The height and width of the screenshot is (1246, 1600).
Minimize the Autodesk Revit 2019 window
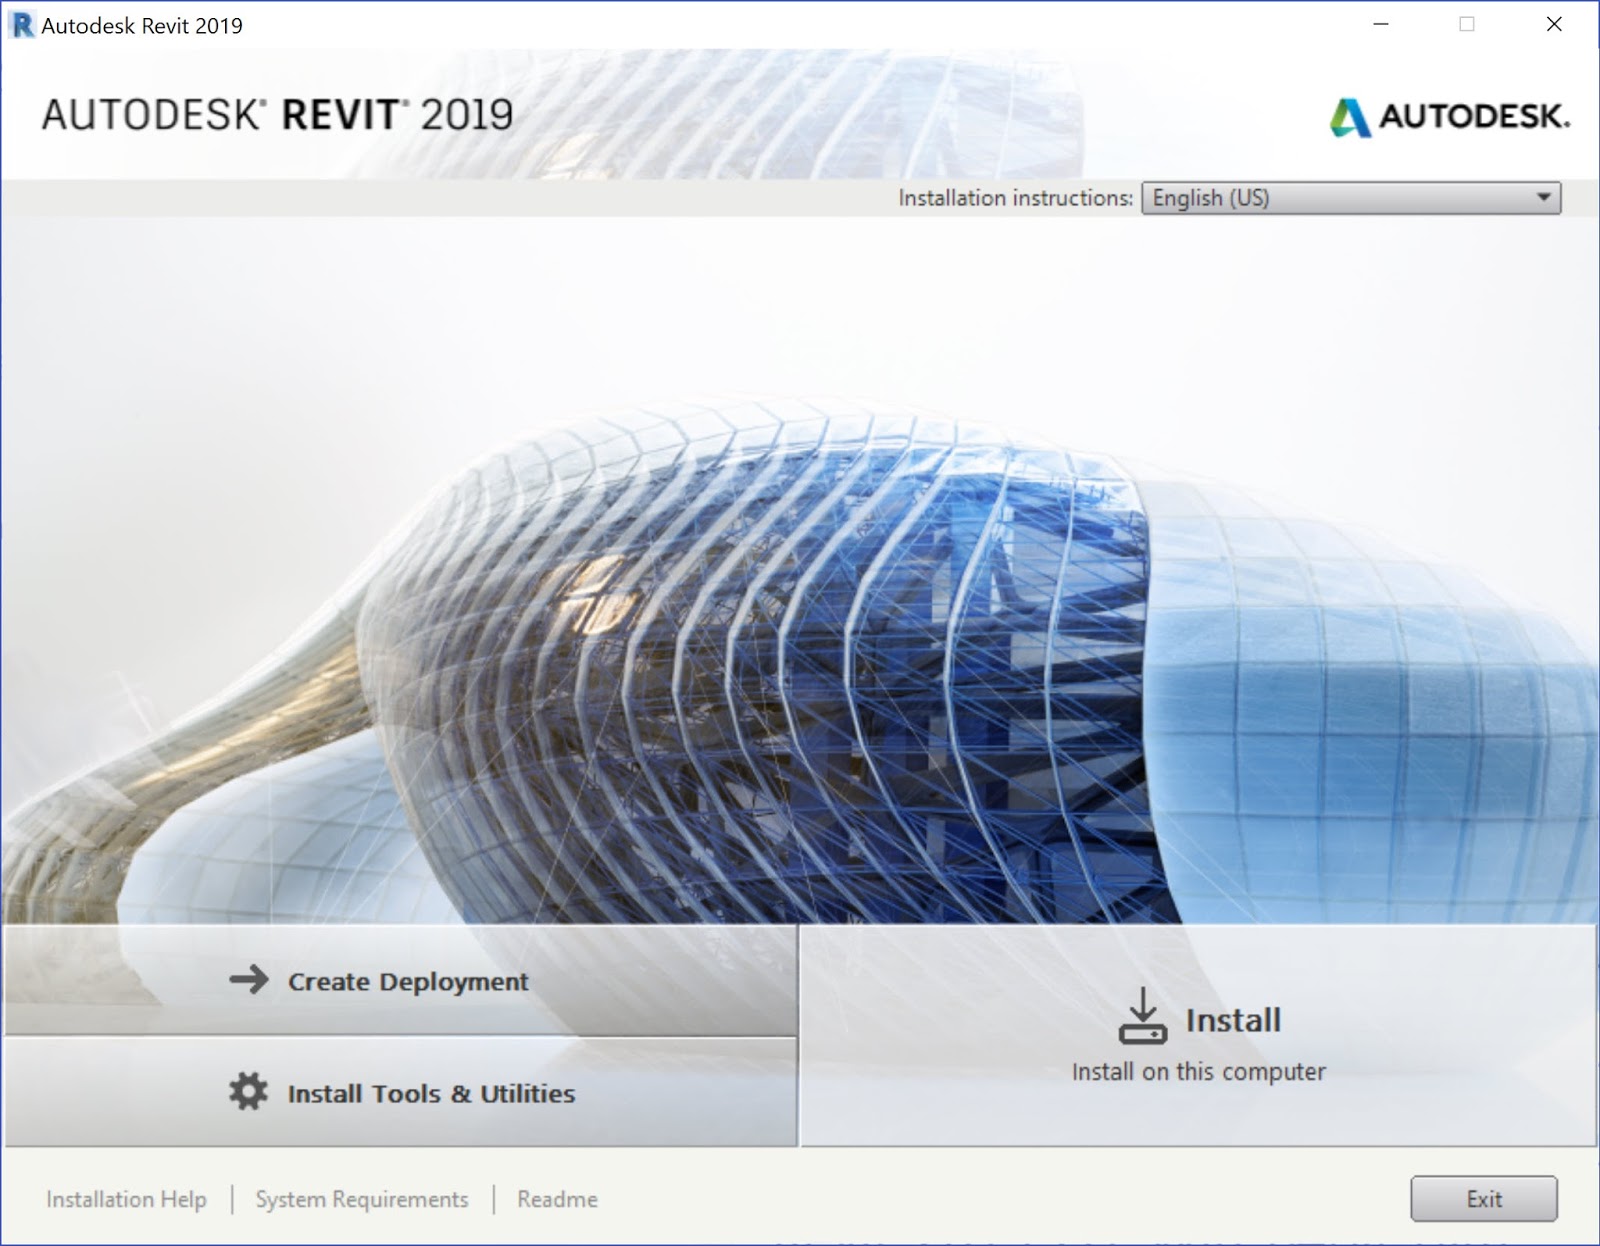pos(1381,25)
